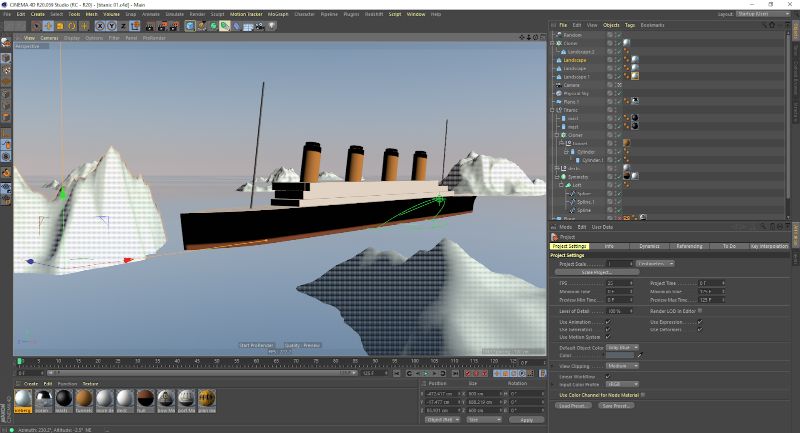Viewport: 800px width, 433px height.
Task: Disable the Use Deformers checkbox
Action: click(699, 329)
